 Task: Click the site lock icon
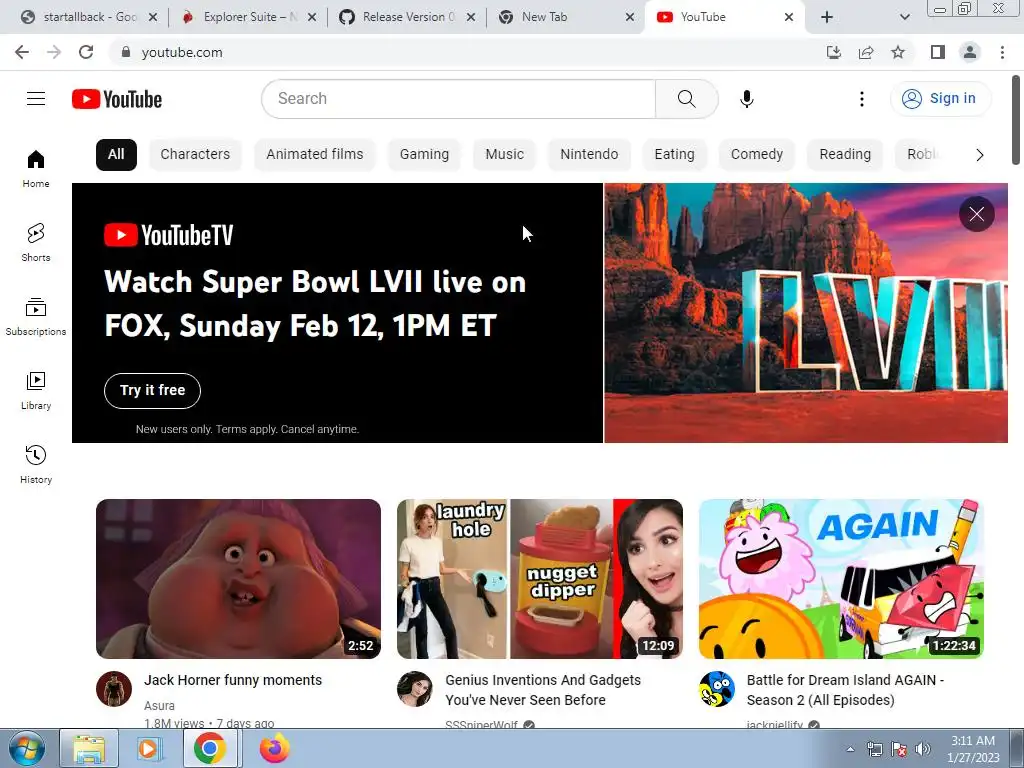(x=126, y=52)
